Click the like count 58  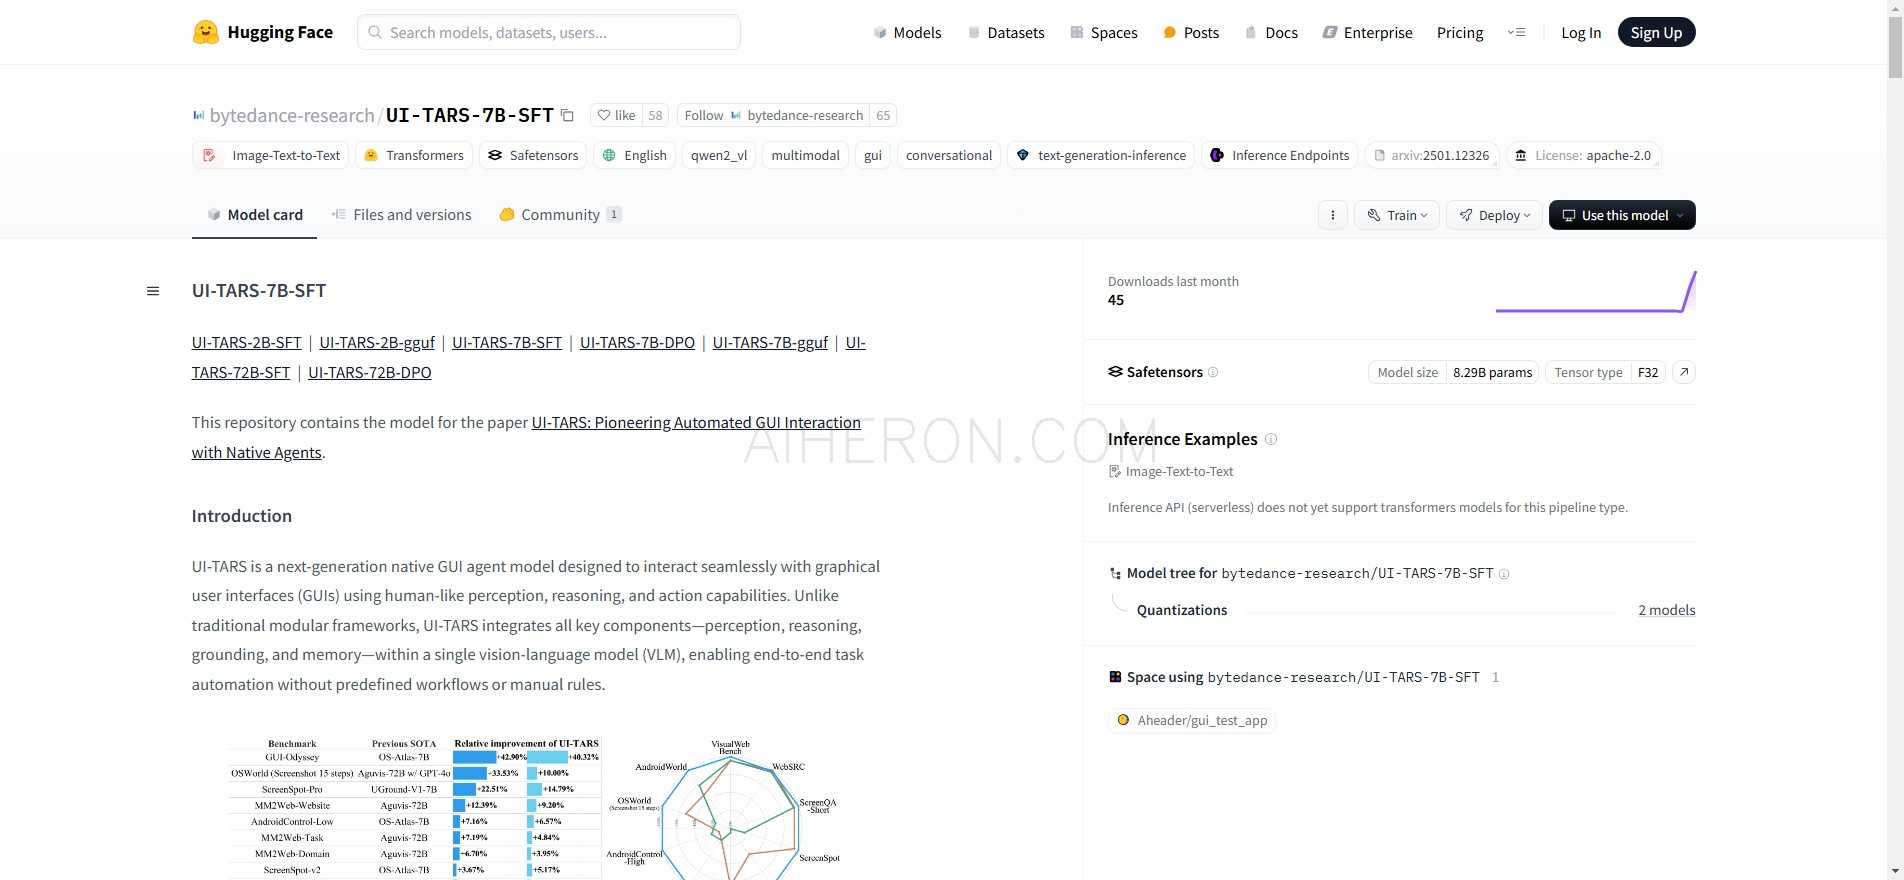(655, 115)
